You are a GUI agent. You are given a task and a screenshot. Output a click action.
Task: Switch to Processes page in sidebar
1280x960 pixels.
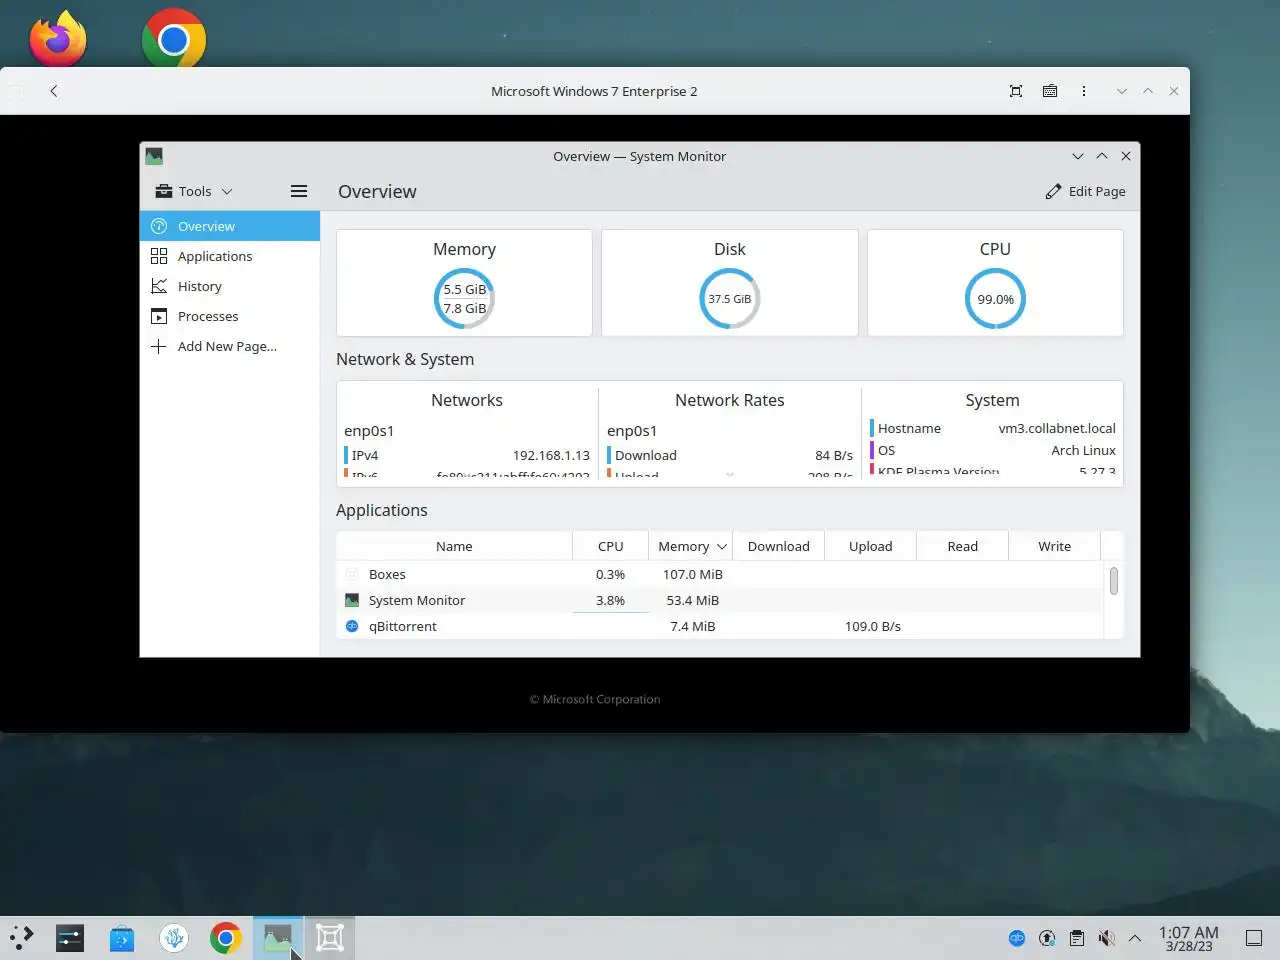pos(230,316)
